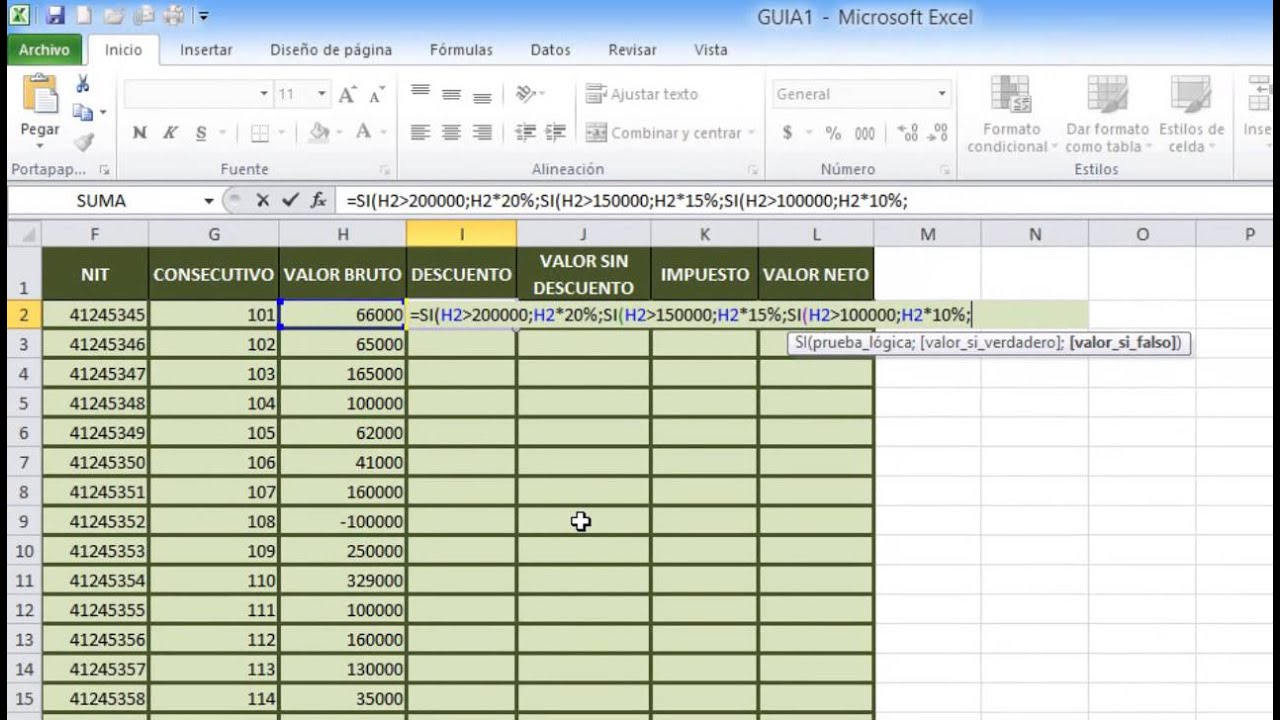Save the workbook from the quick access toolbar
The width and height of the screenshot is (1280, 720).
(x=55, y=16)
